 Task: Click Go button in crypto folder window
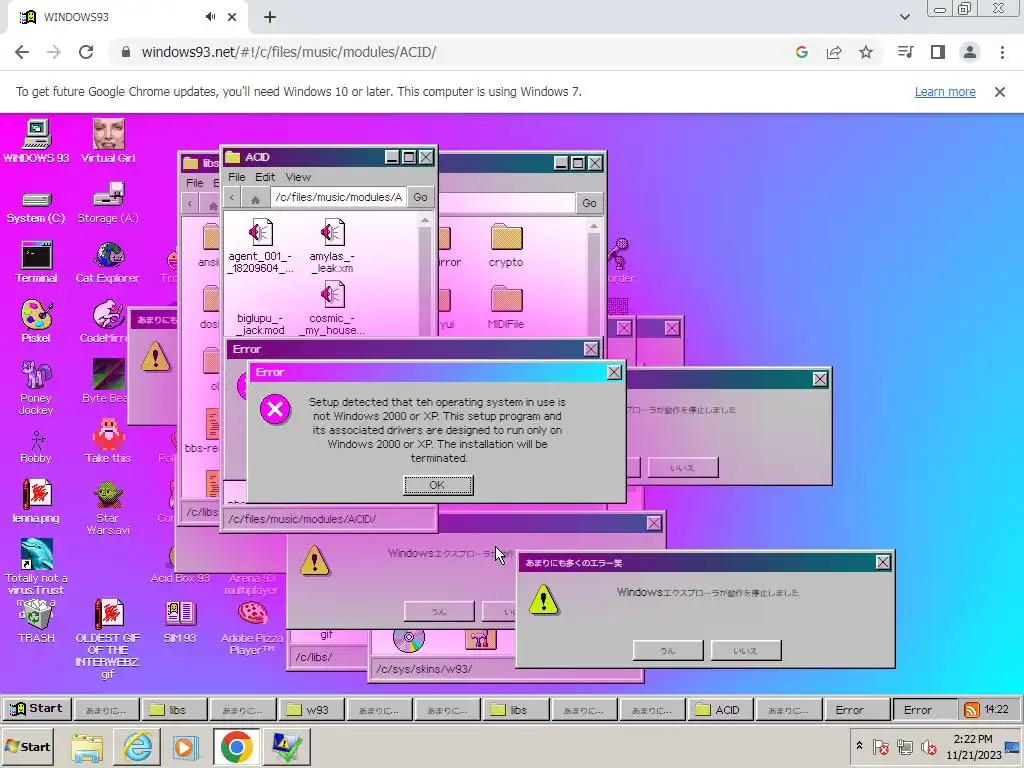tap(589, 203)
